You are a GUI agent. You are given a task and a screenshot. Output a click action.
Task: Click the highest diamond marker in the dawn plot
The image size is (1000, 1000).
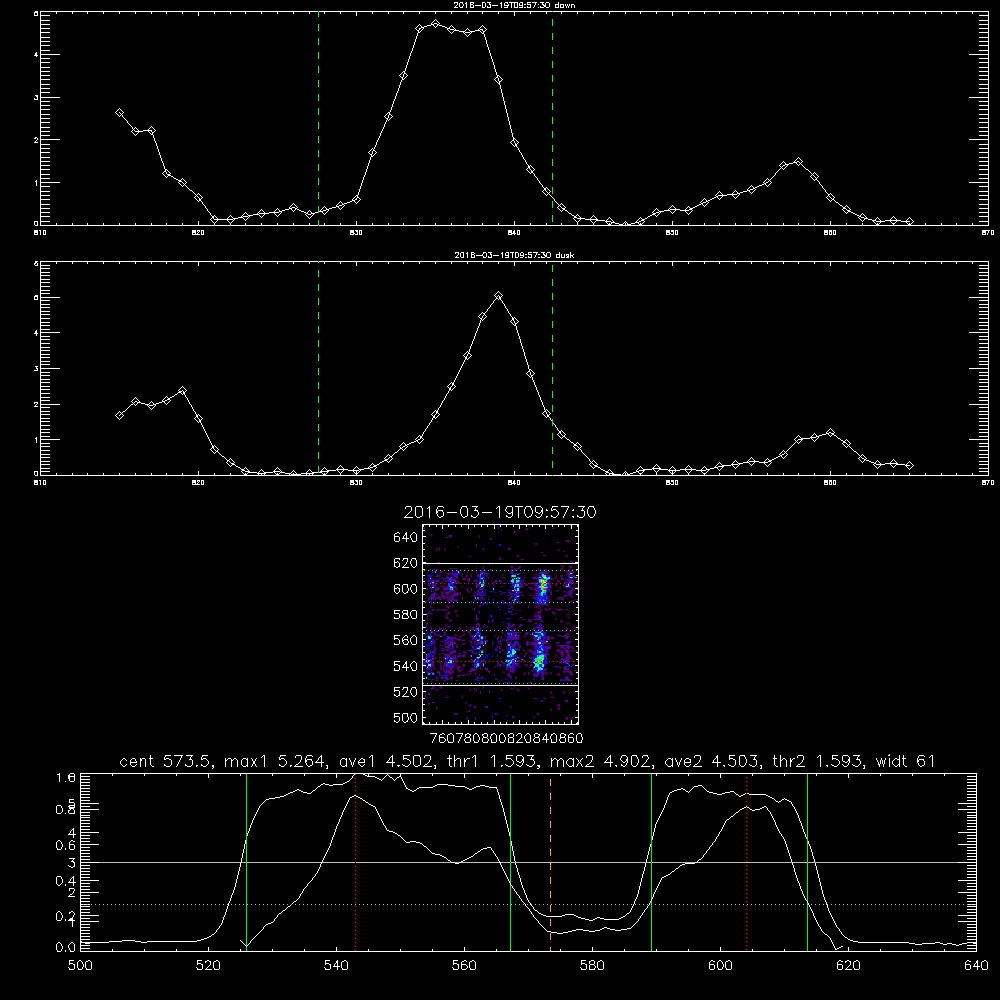[x=436, y=24]
